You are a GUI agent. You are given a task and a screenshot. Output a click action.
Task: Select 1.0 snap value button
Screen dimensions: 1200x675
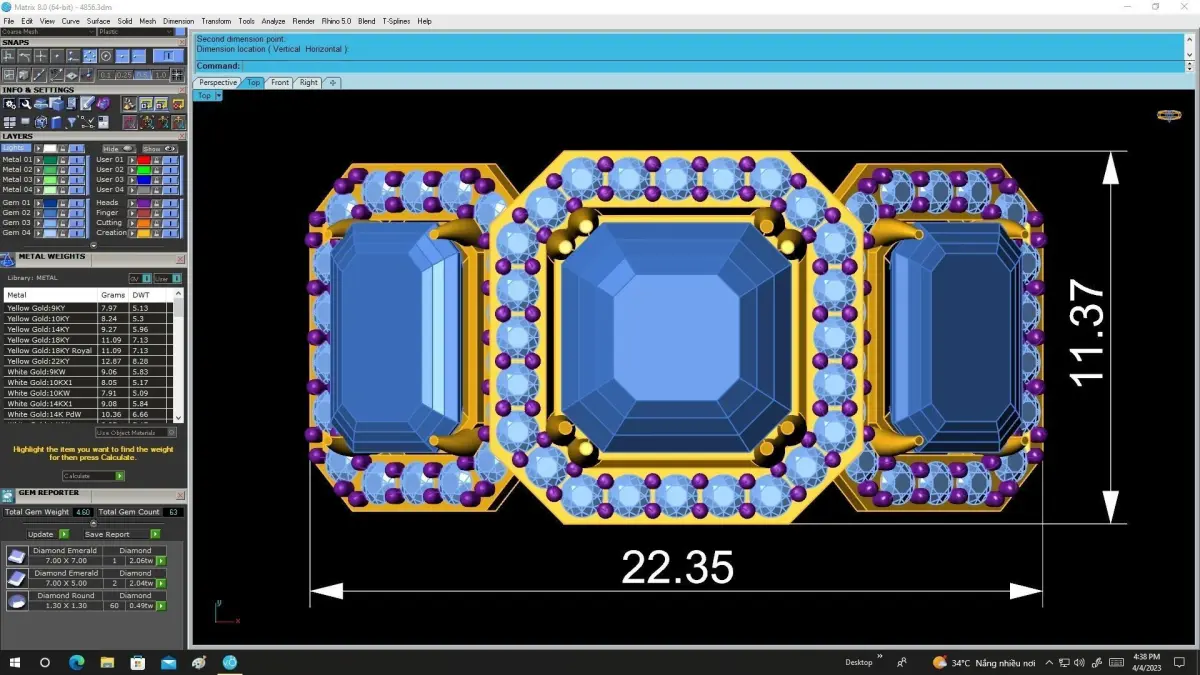160,75
